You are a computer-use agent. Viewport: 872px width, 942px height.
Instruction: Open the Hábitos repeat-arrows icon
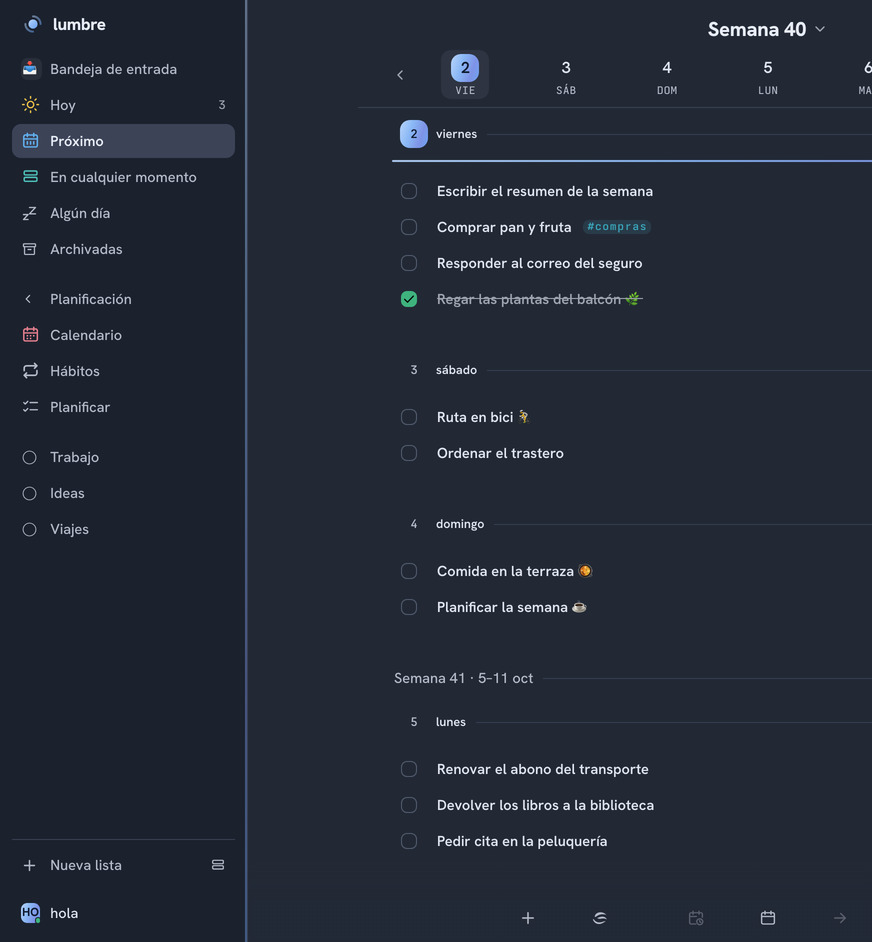point(30,371)
